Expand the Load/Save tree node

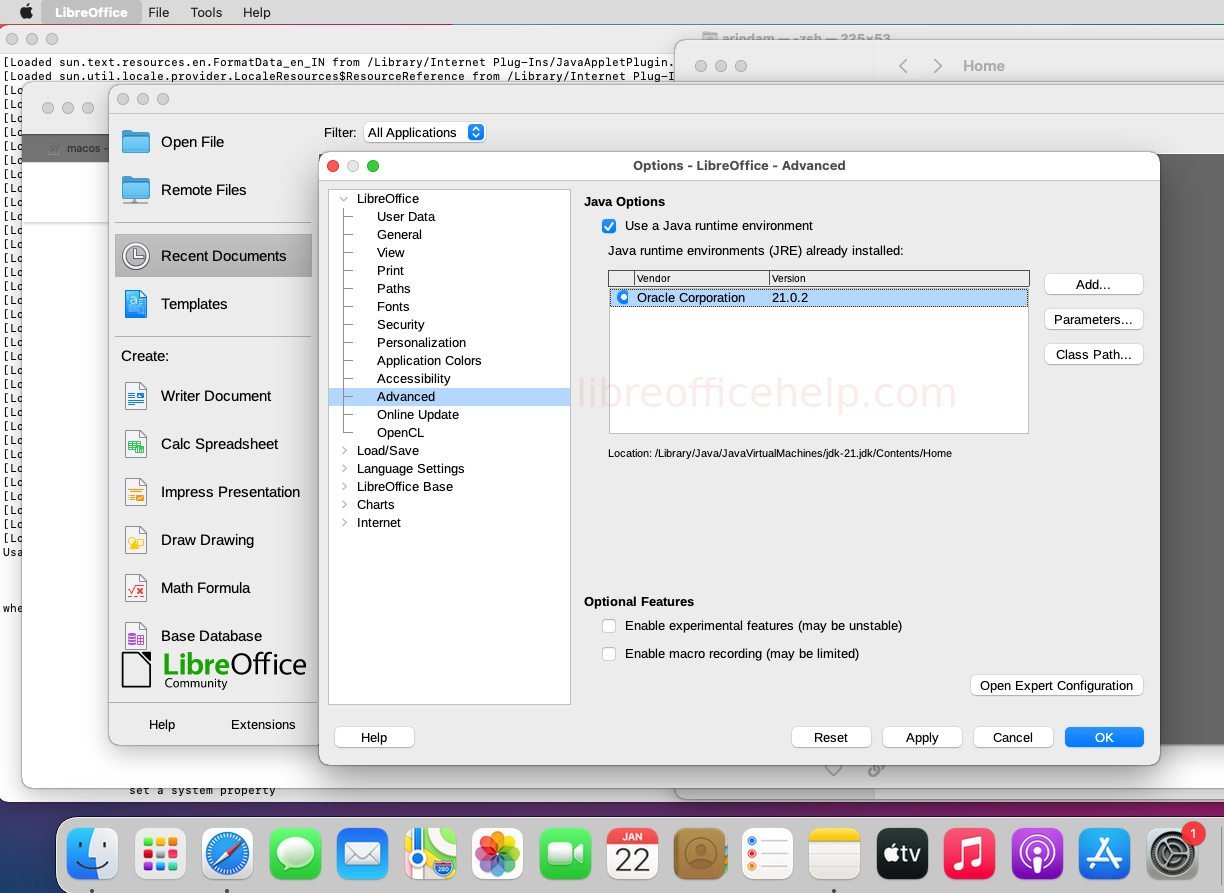[344, 451]
